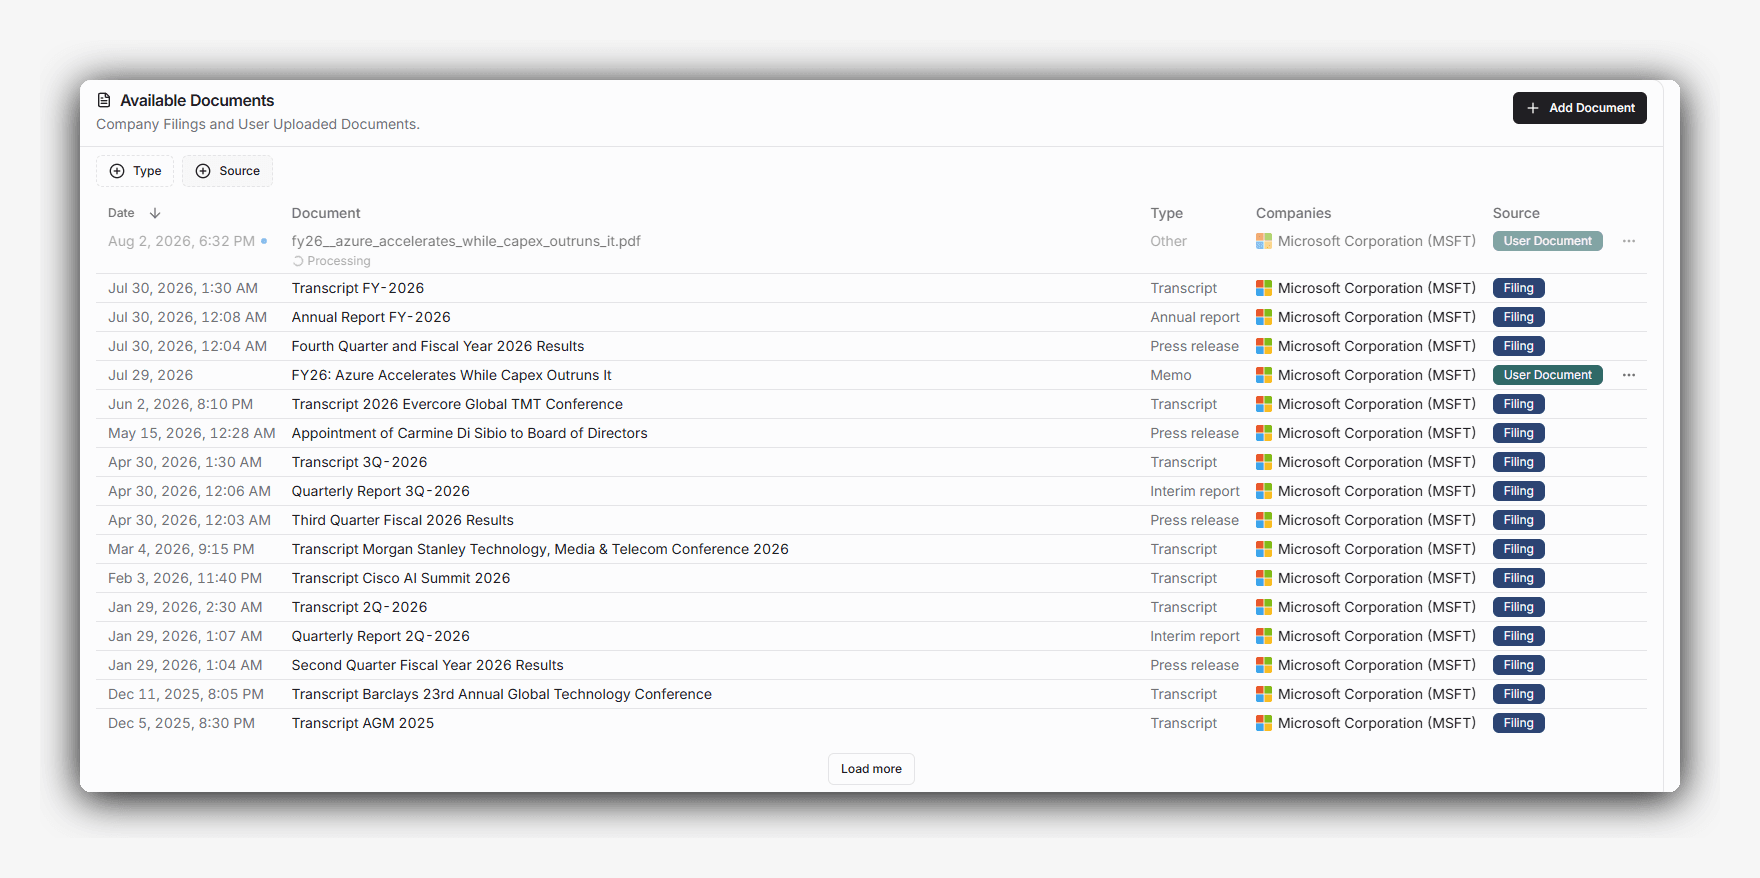Open Transcript 2026 Evercore Global TMT Conference
This screenshot has width=1760, height=878.
457,404
